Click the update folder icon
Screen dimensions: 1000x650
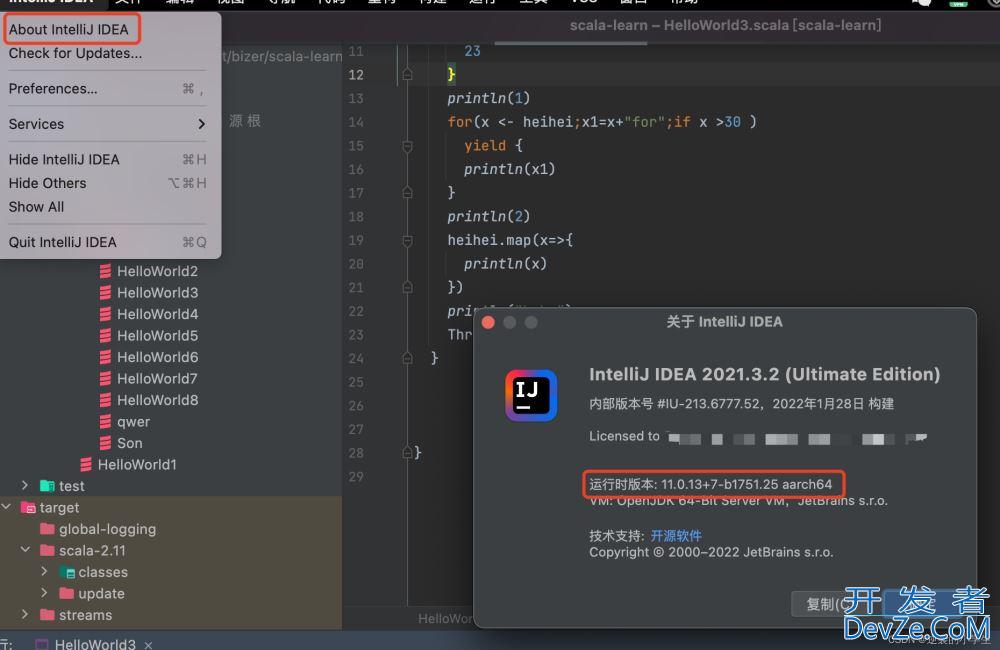(x=67, y=593)
